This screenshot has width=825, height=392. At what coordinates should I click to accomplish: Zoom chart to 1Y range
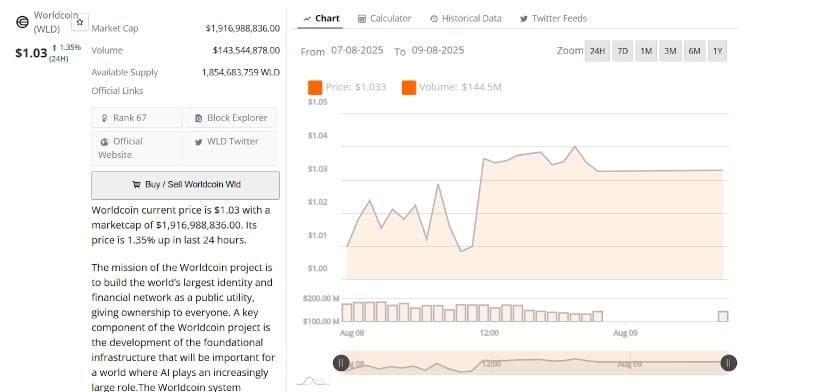click(718, 51)
